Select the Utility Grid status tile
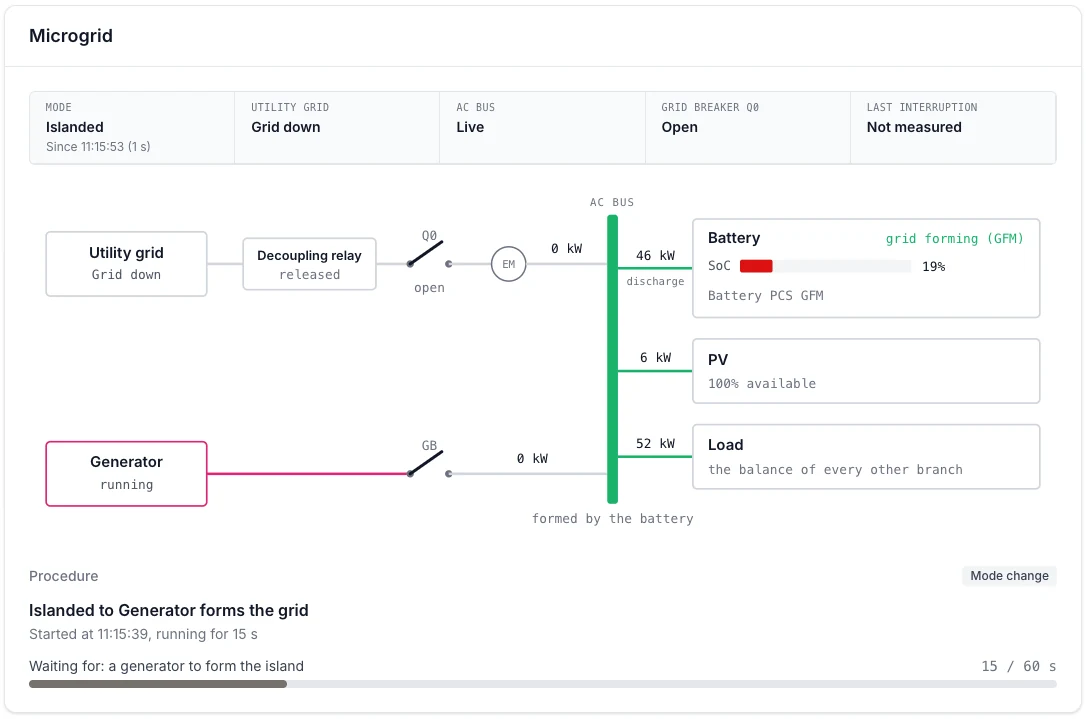1086x719 pixels. [x=337, y=127]
